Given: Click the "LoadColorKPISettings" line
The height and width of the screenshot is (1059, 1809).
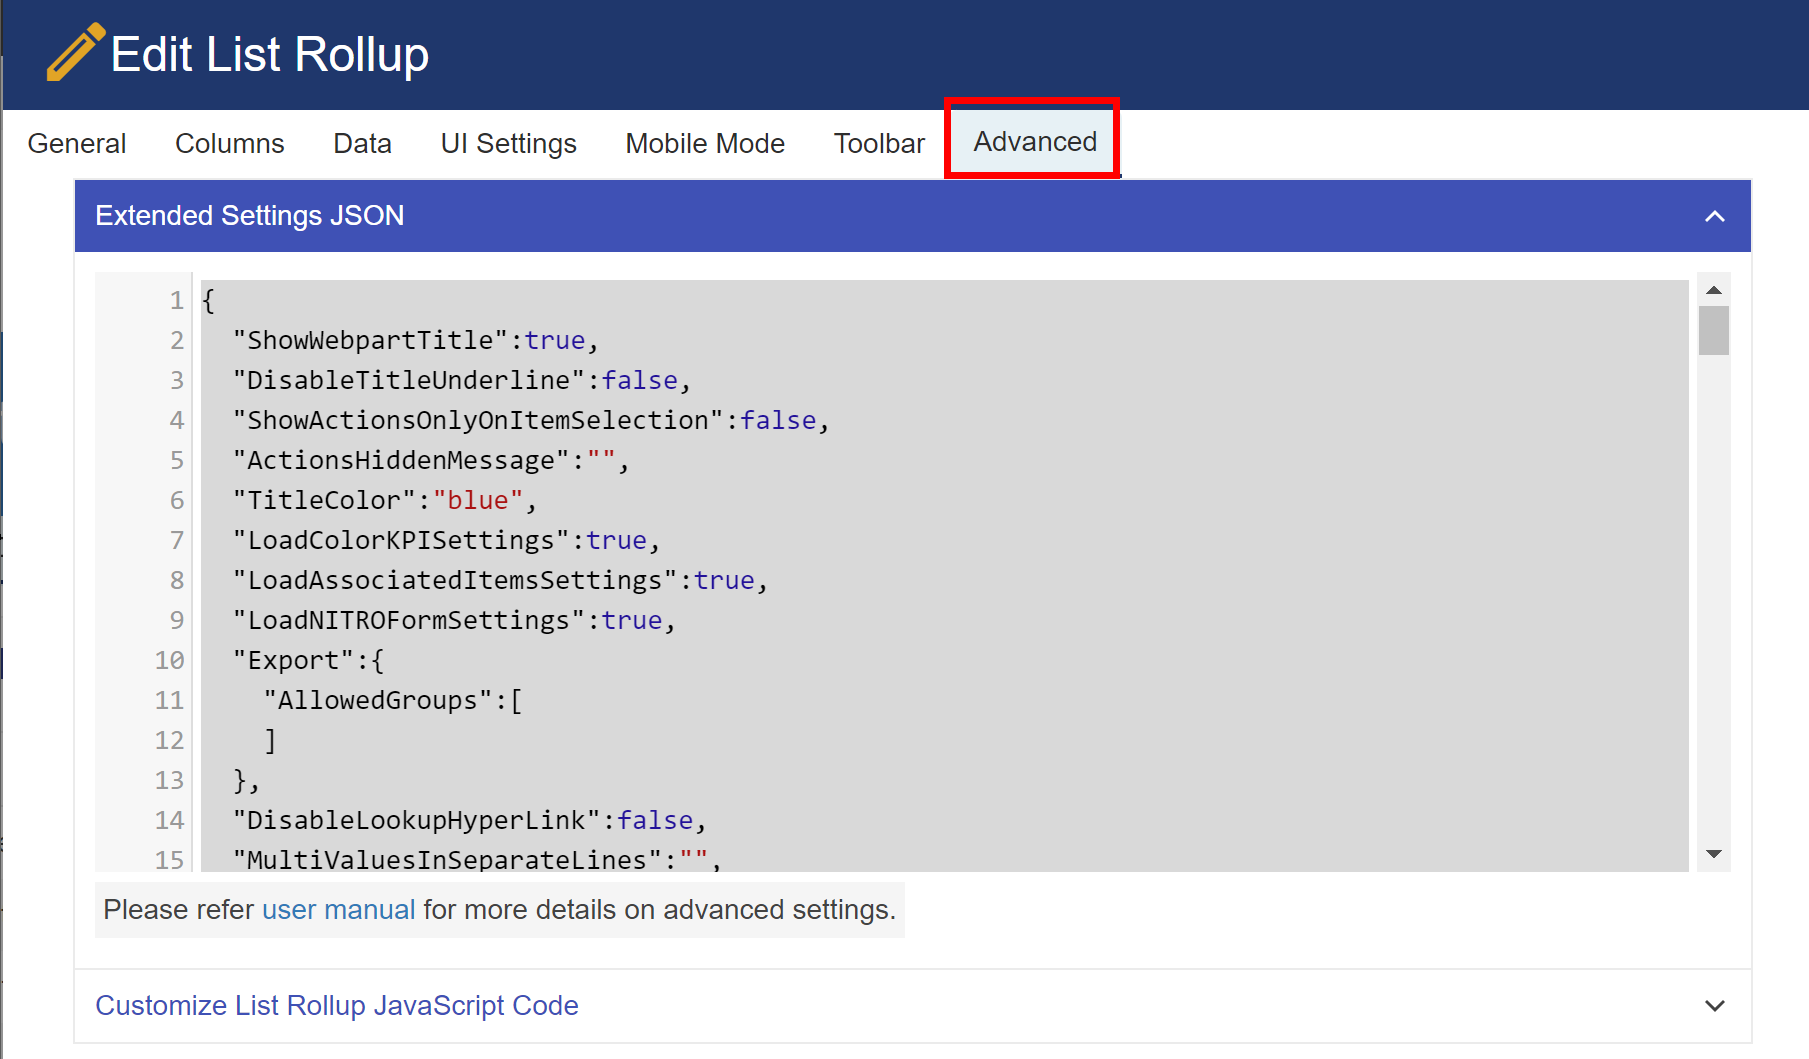Looking at the screenshot, I should tap(446, 540).
